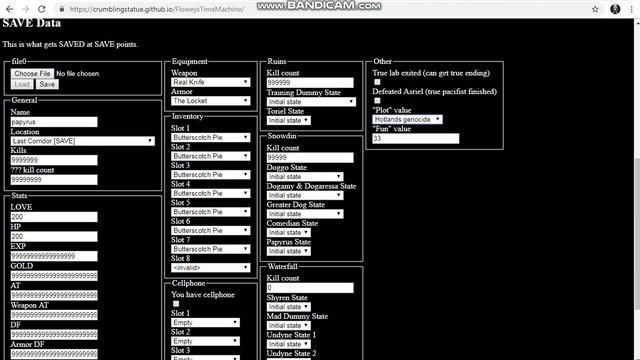Screen dimensions: 640x360
Task: Edit the Ruins Kill count field
Action: click(310, 82)
